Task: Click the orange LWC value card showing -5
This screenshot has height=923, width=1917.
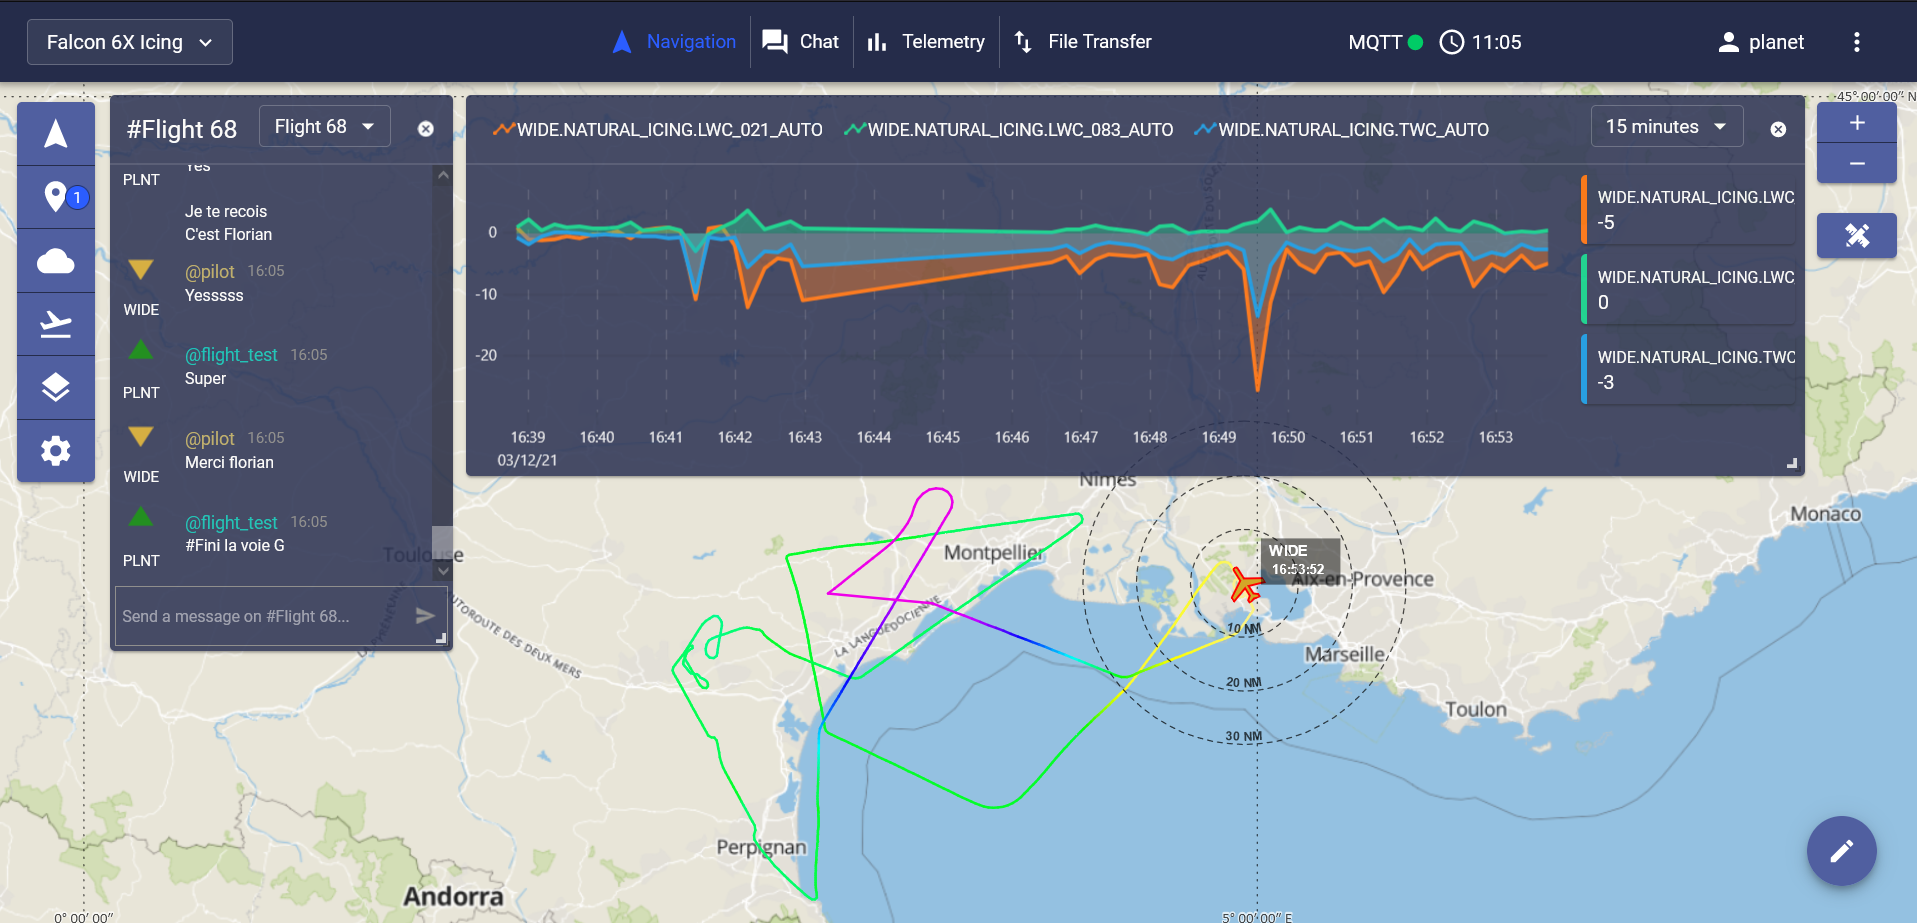Action: click(x=1689, y=210)
